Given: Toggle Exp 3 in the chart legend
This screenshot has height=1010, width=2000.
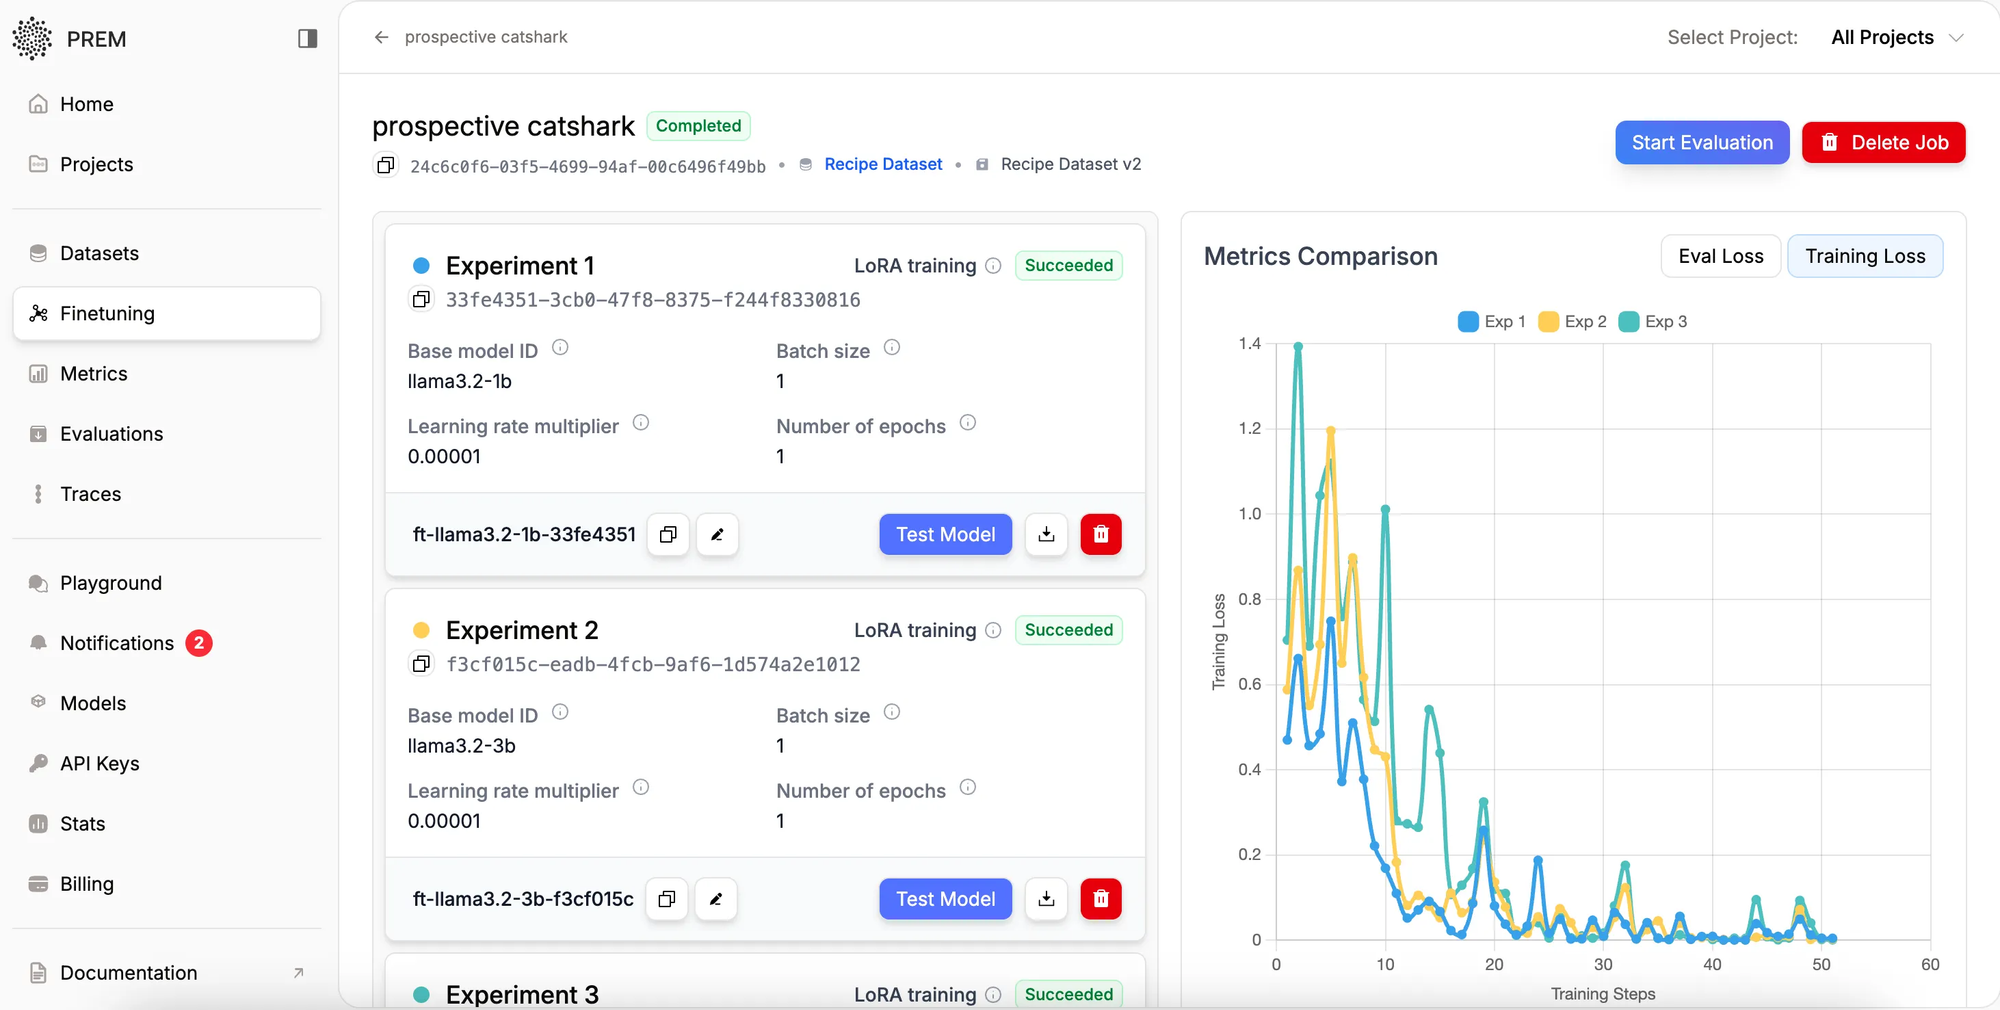Looking at the screenshot, I should 1653,321.
